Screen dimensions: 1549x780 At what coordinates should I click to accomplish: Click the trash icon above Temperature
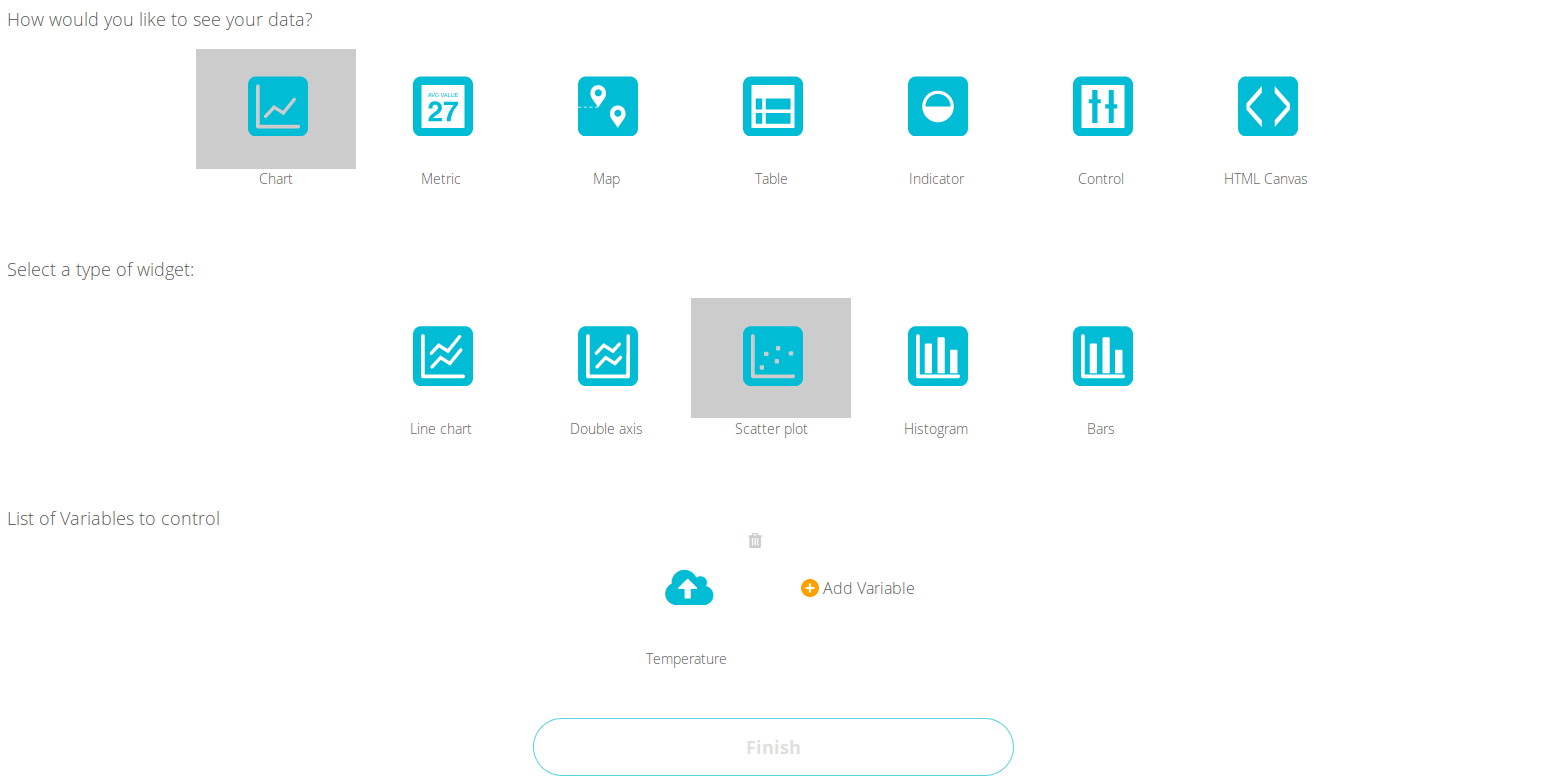[x=755, y=540]
